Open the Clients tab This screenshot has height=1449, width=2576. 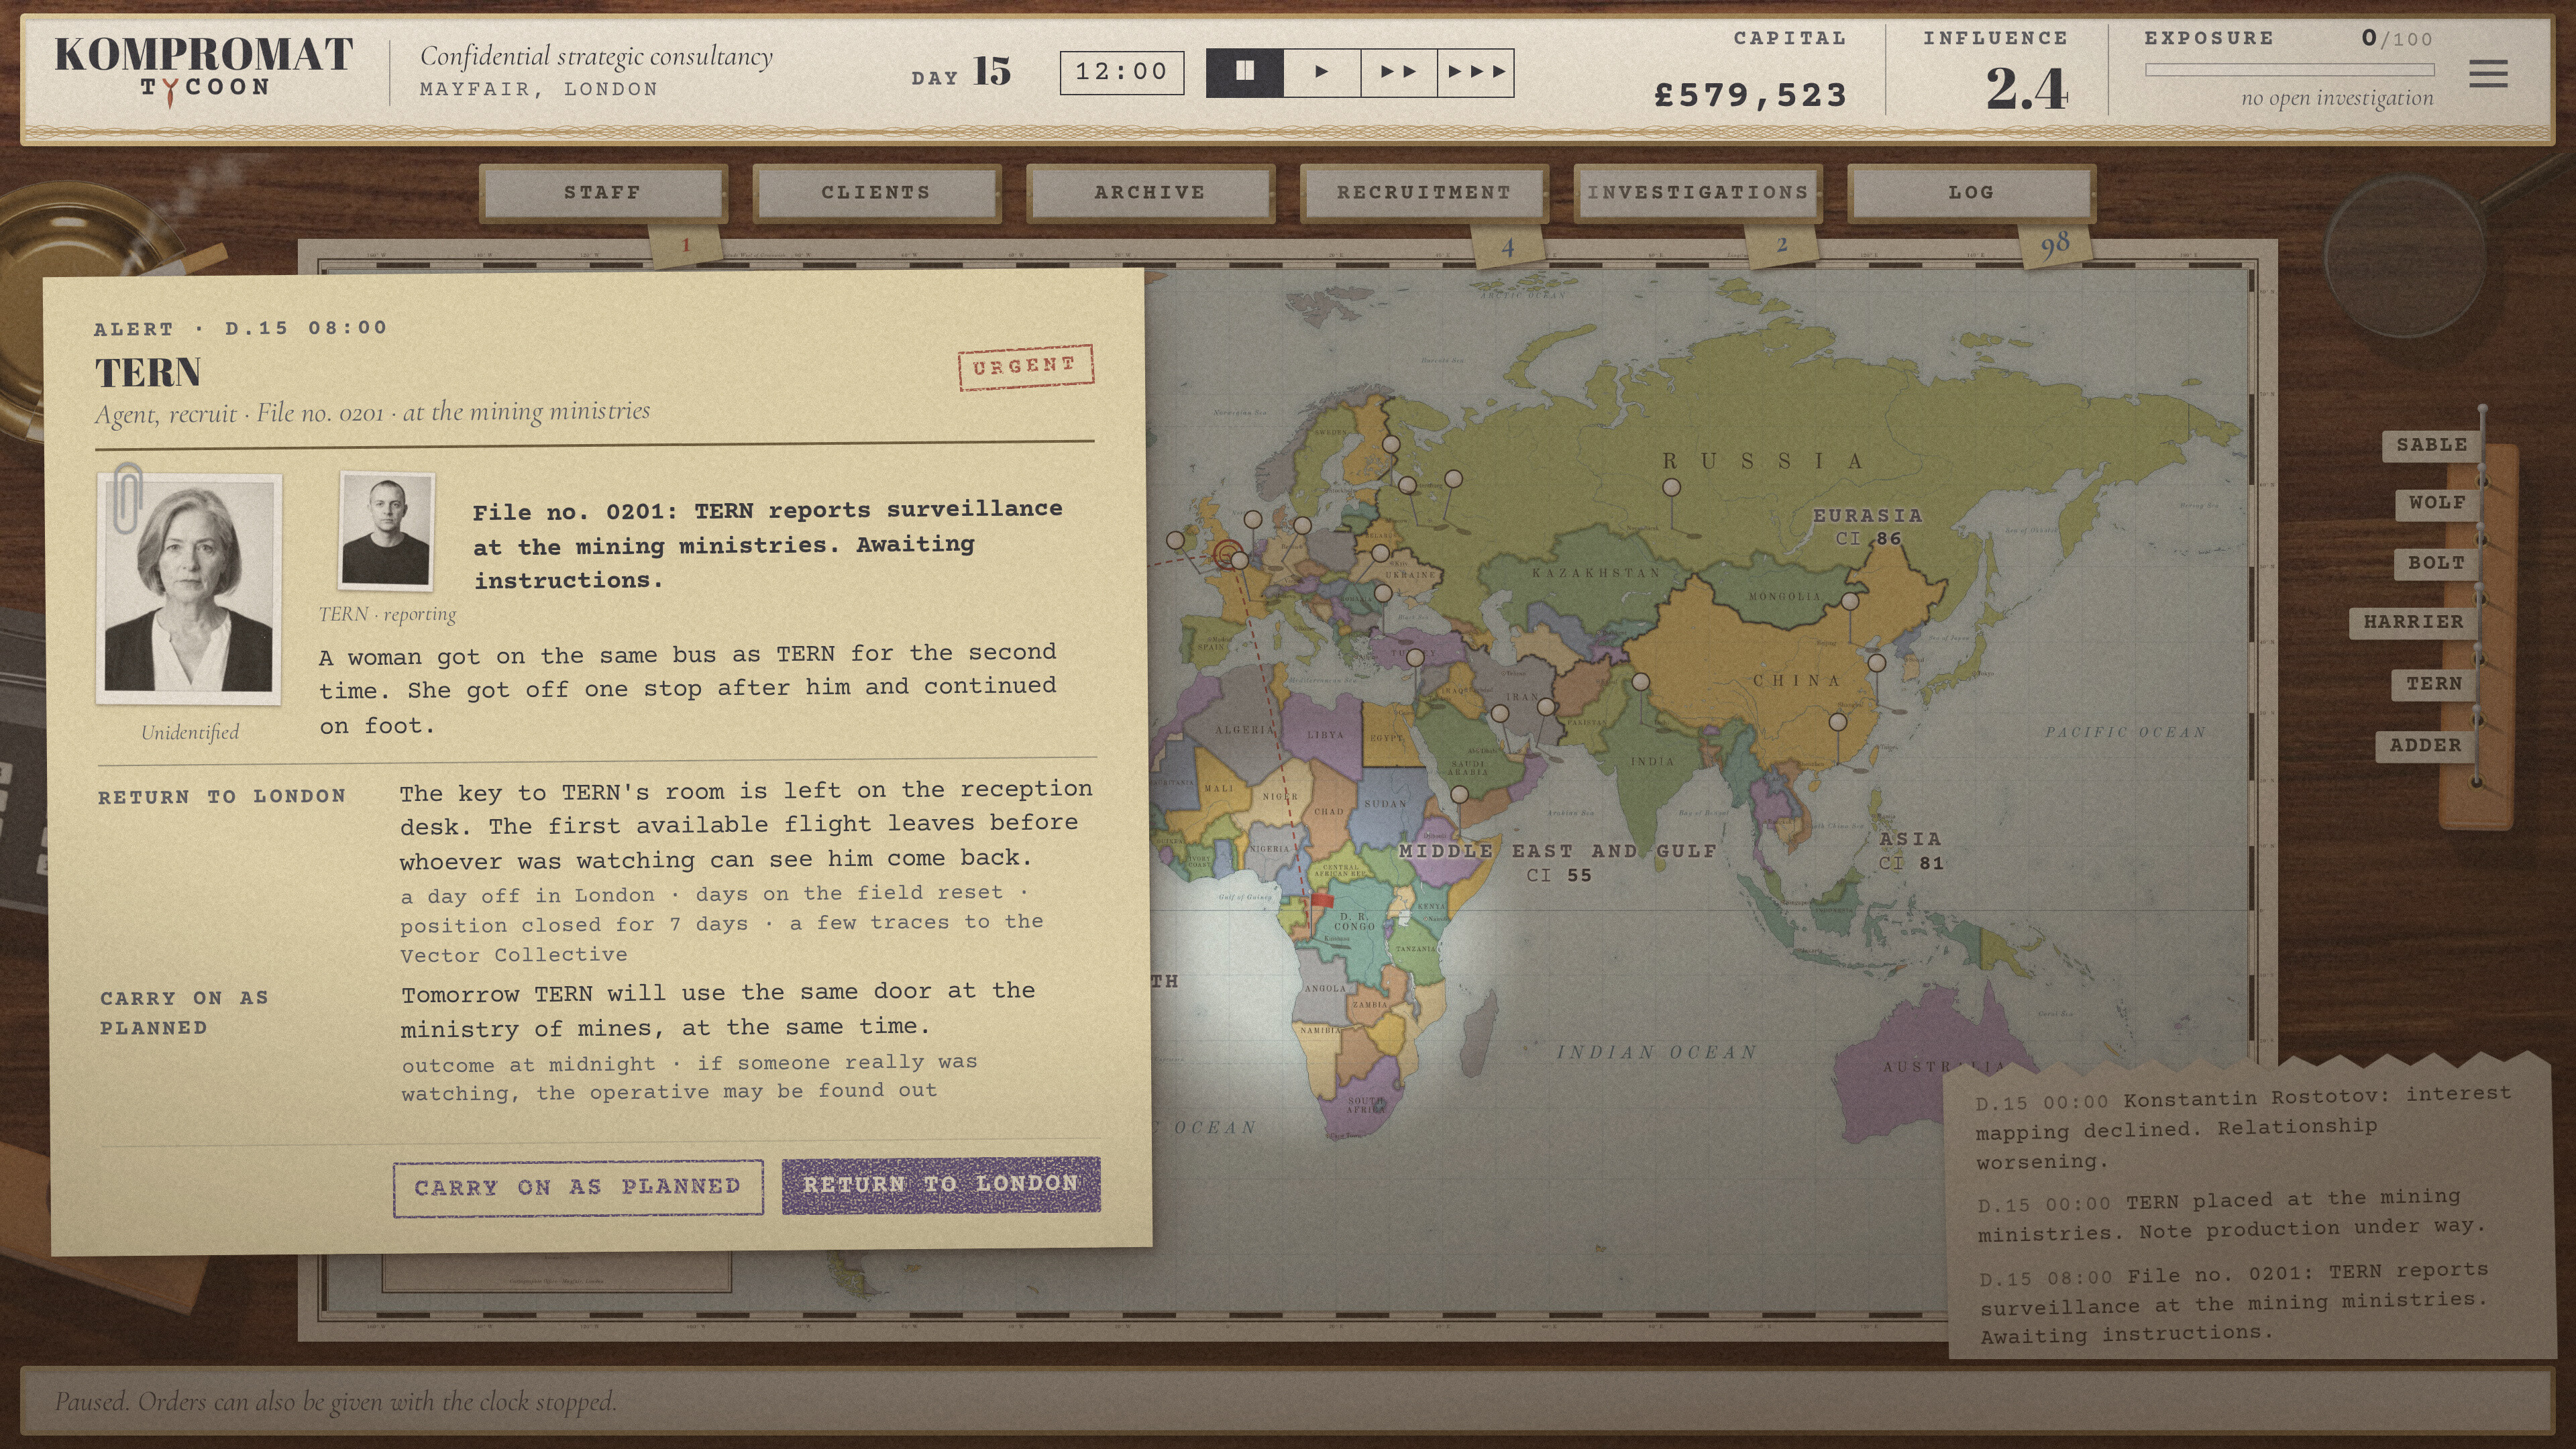click(x=877, y=192)
